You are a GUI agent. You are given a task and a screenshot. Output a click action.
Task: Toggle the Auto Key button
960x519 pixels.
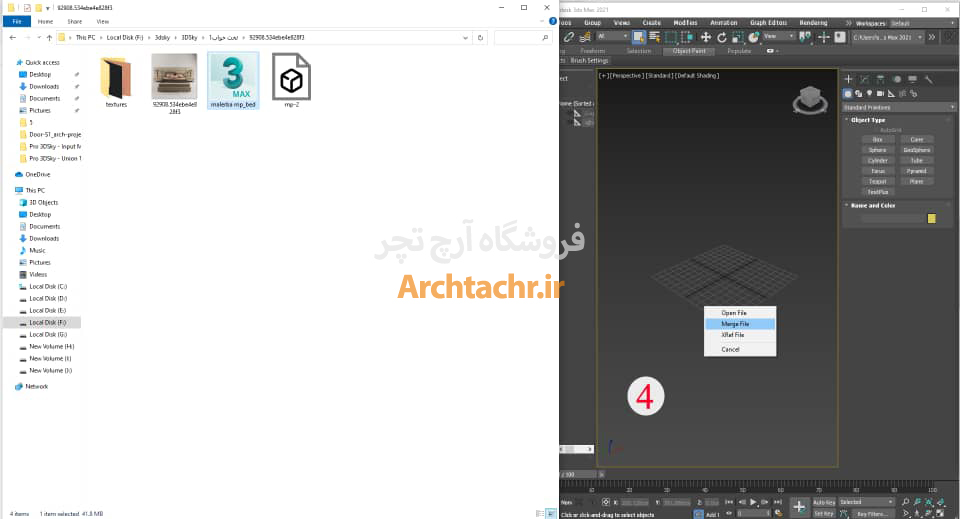pos(823,502)
